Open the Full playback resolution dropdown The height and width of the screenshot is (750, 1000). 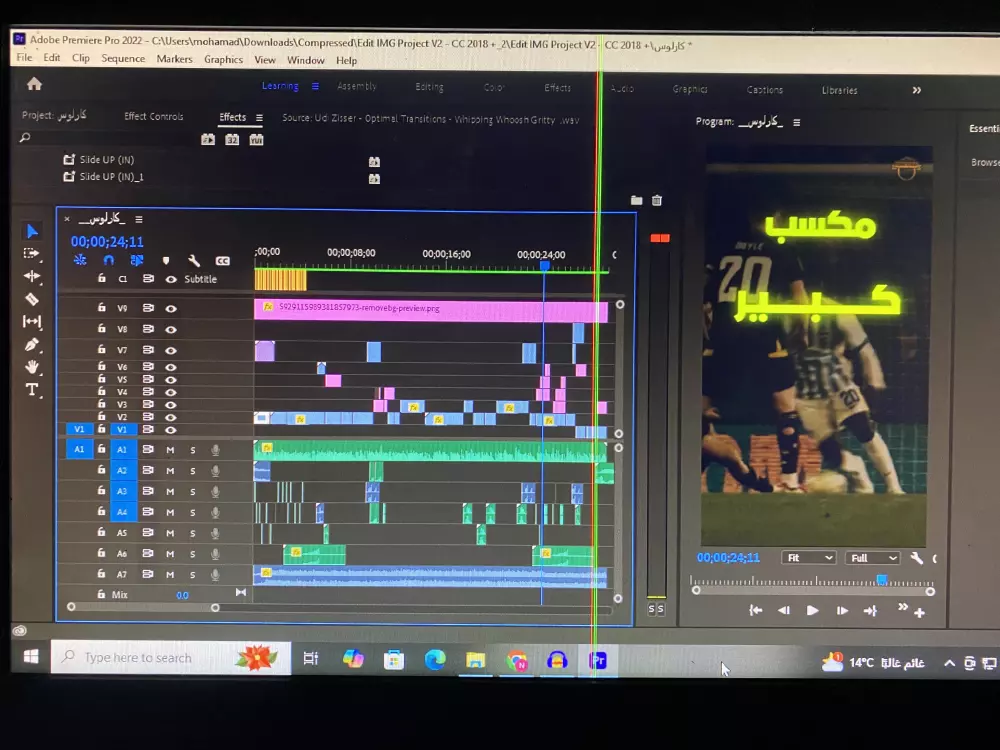pyautogui.click(x=873, y=558)
